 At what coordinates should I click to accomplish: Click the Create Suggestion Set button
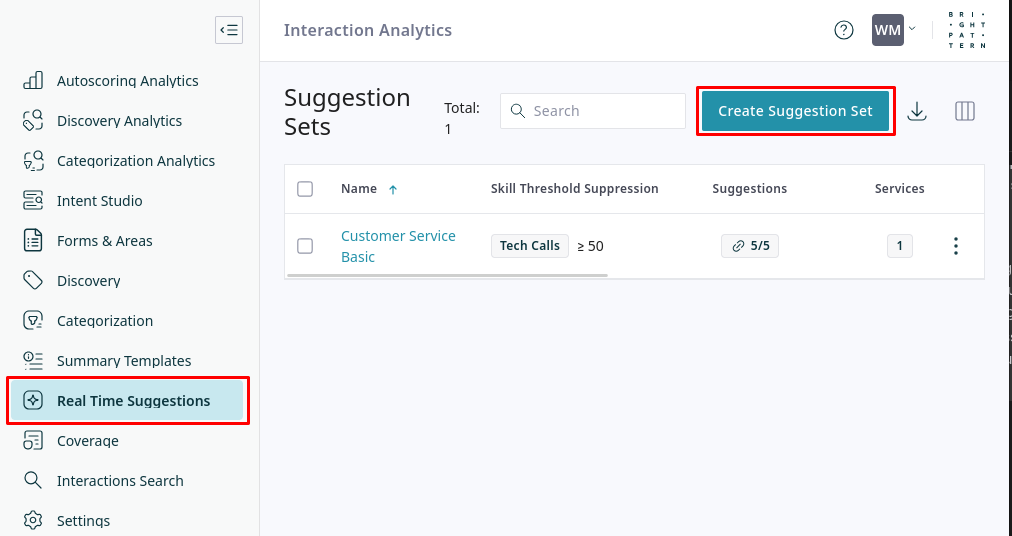(795, 111)
